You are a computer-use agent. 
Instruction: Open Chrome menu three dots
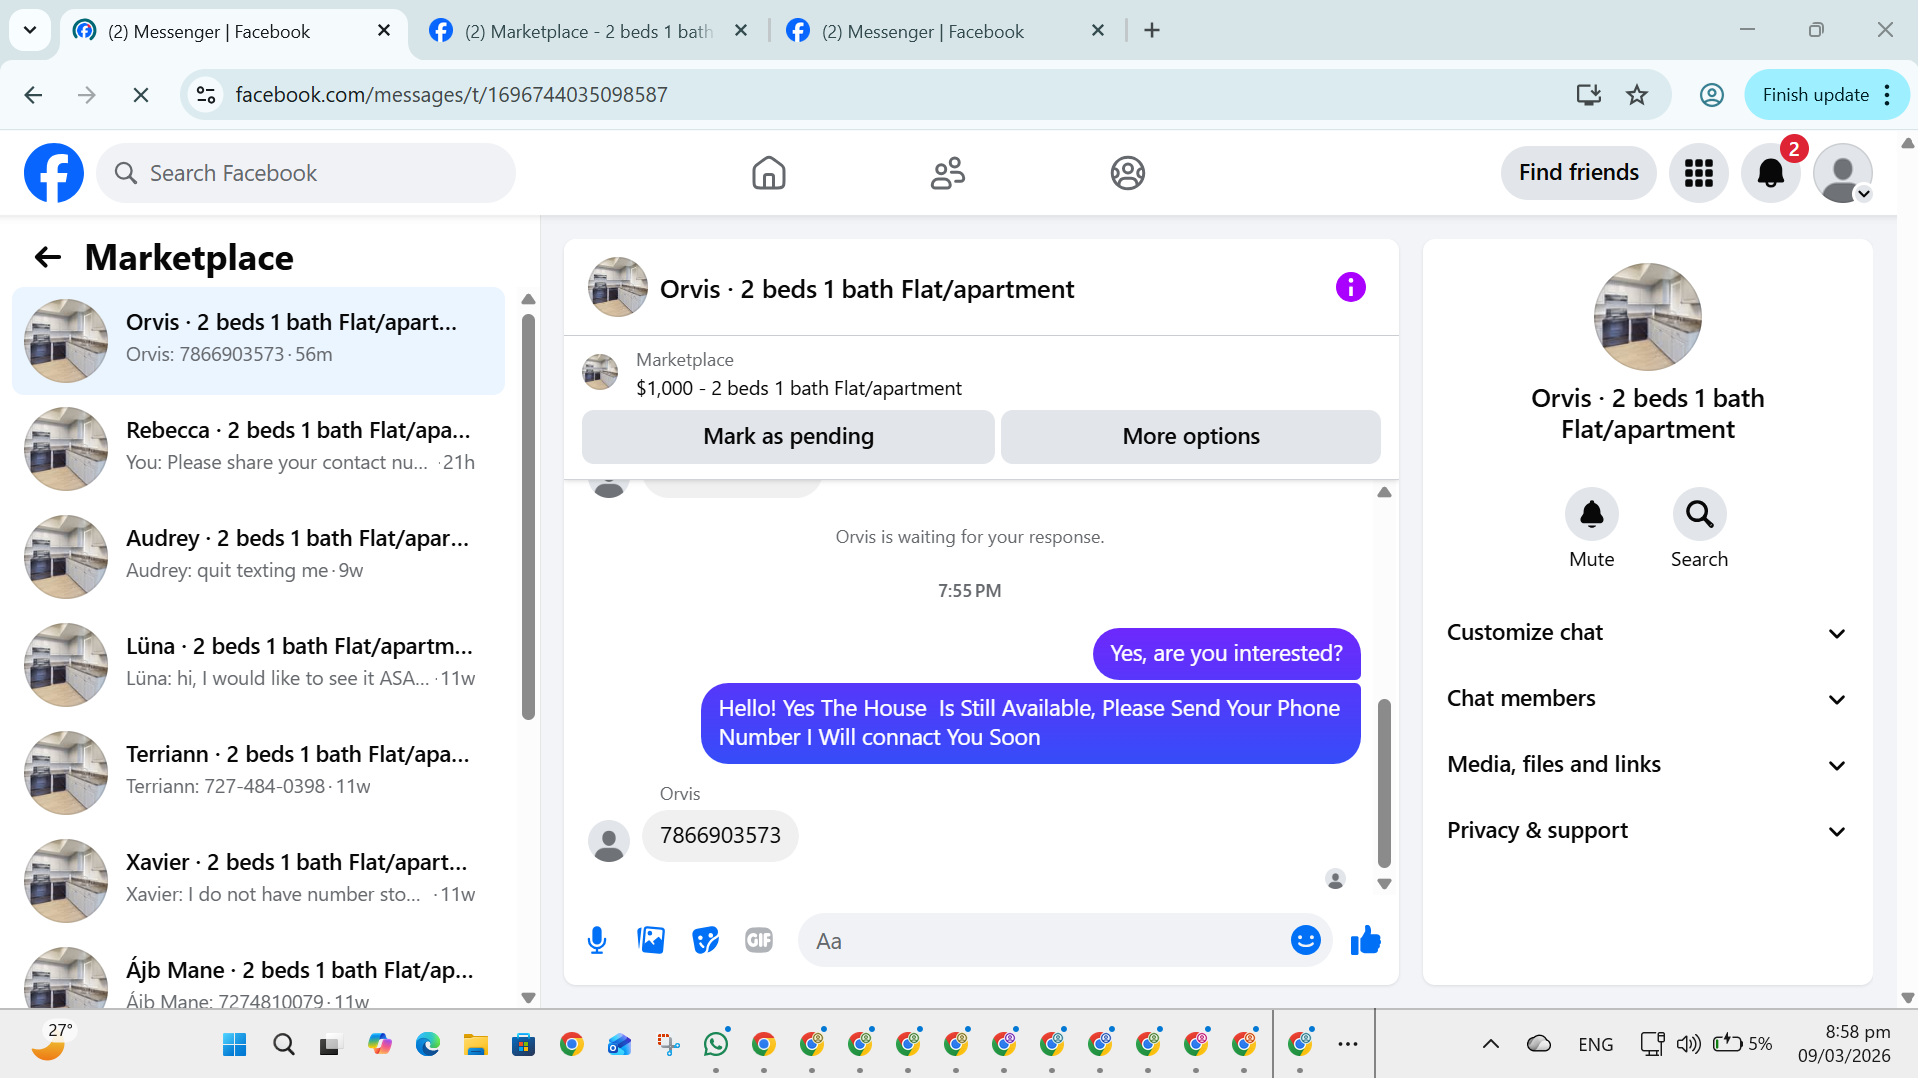(1887, 95)
